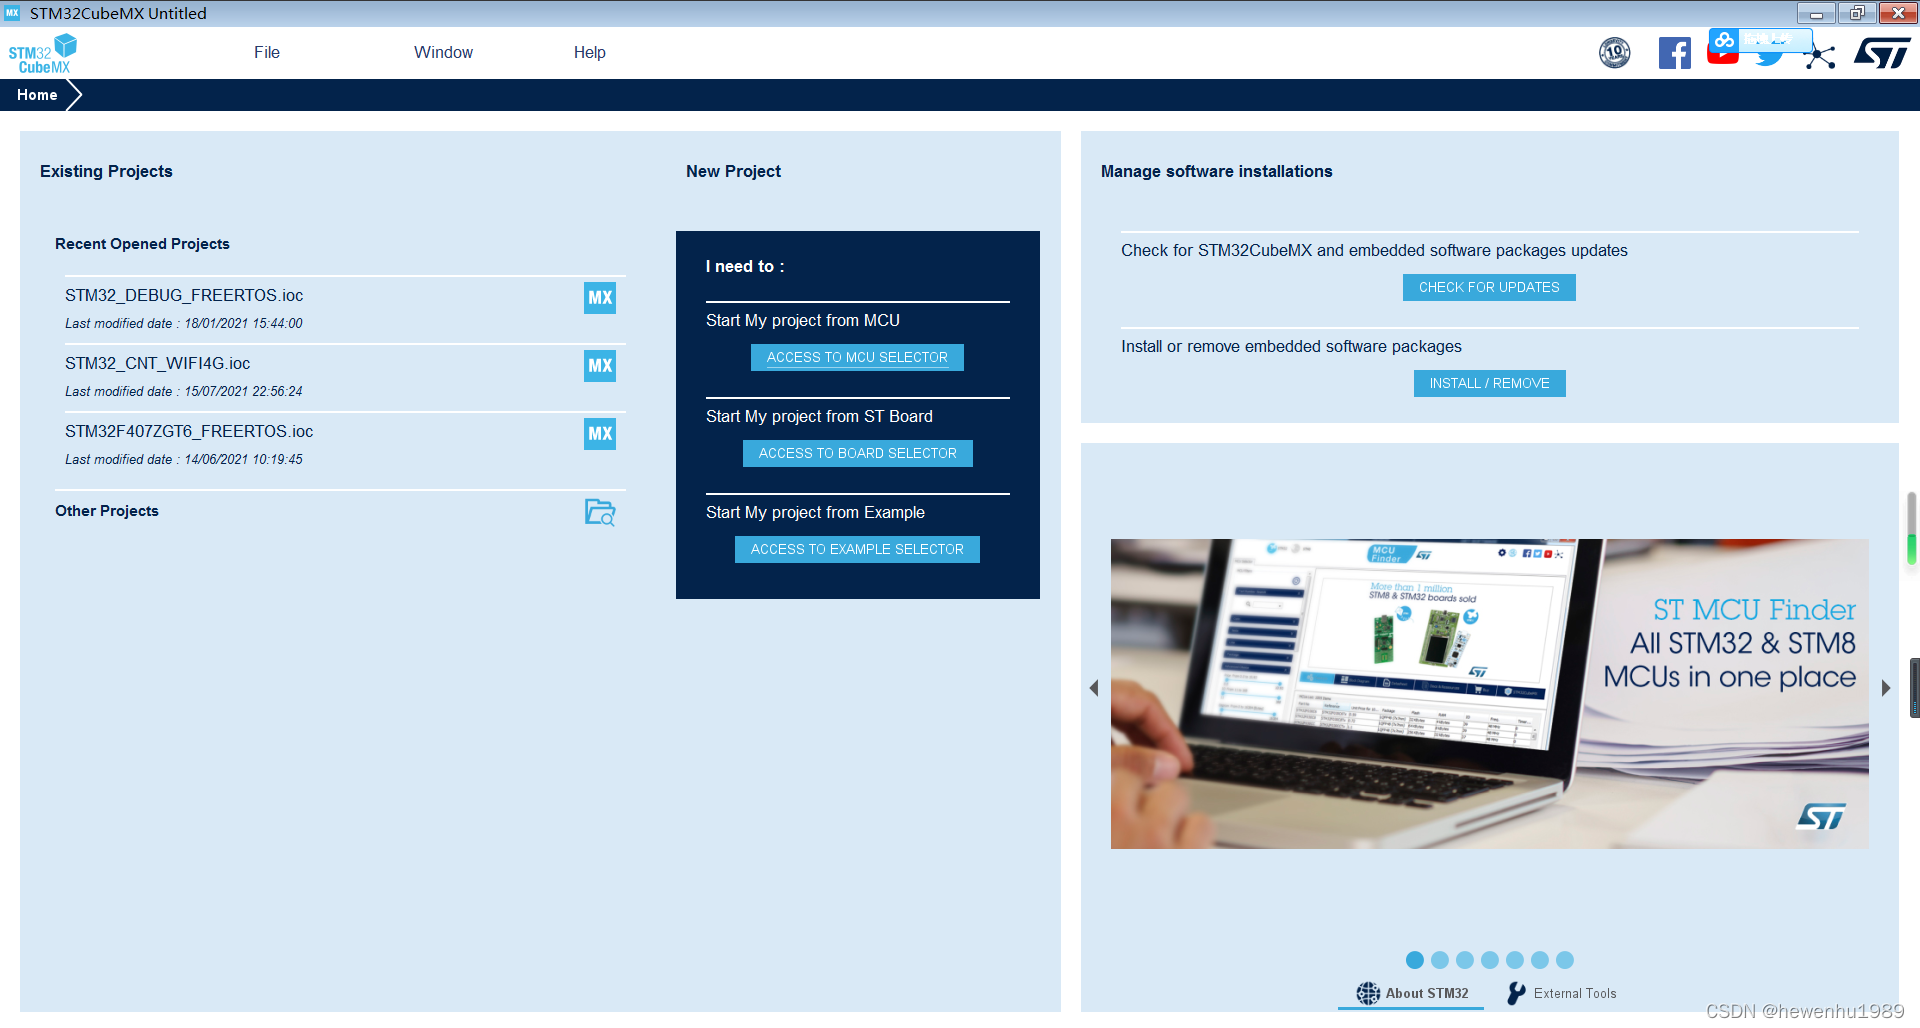Image resolution: width=1920 pixels, height=1028 pixels.
Task: Select the third carousel dot
Action: coord(1465,960)
